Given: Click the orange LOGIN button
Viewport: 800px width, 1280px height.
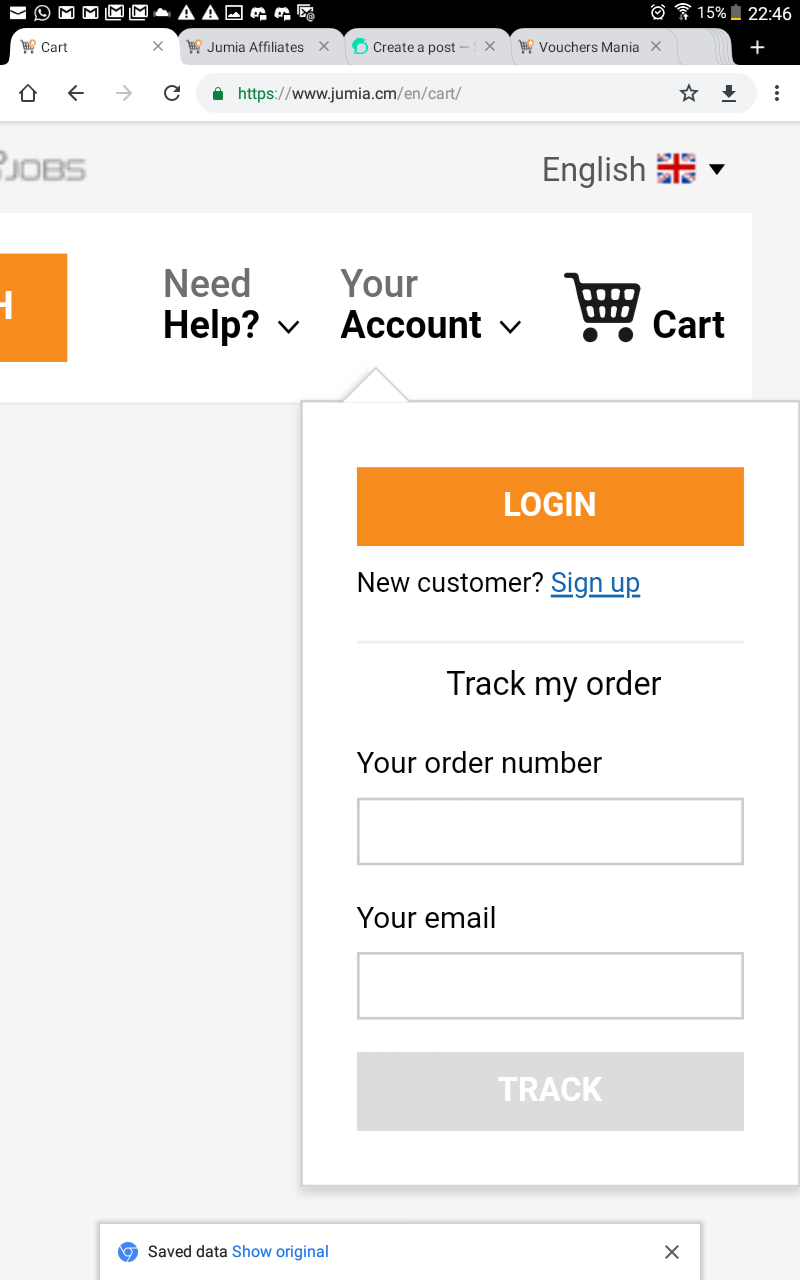Looking at the screenshot, I should tap(550, 506).
